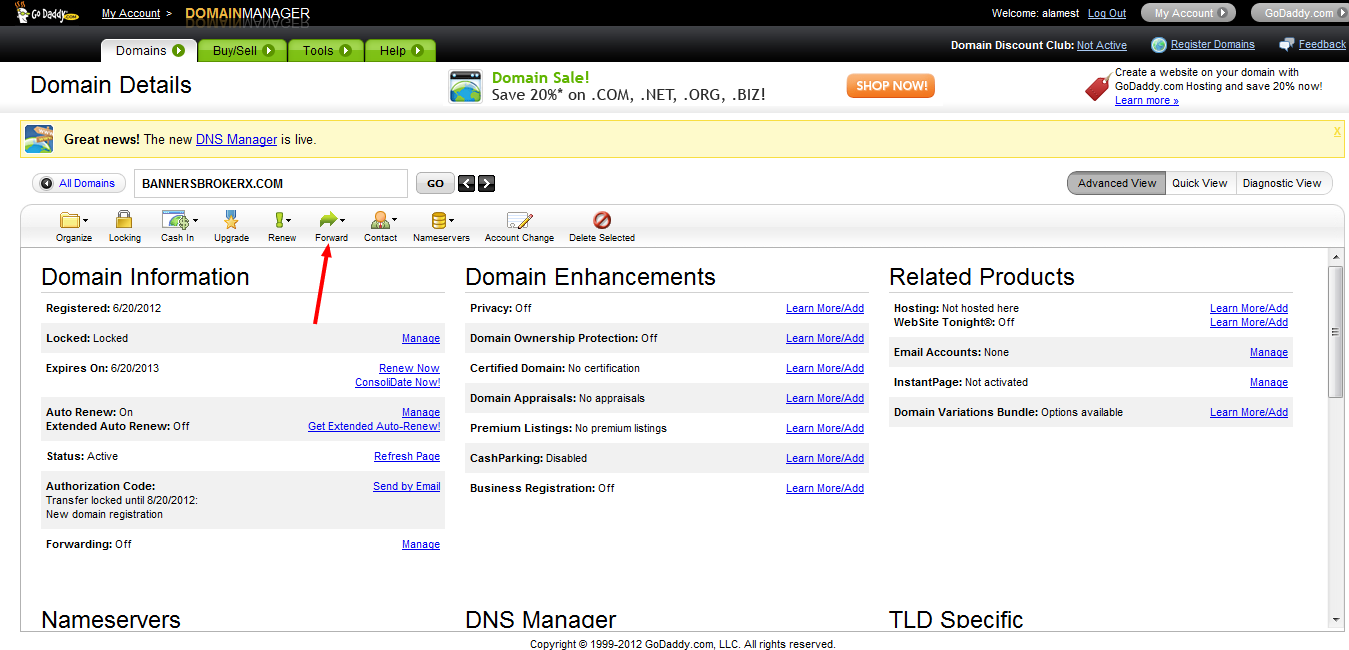Go to next domain arrow
Viewport: 1349px width, 650px height.
coord(486,183)
